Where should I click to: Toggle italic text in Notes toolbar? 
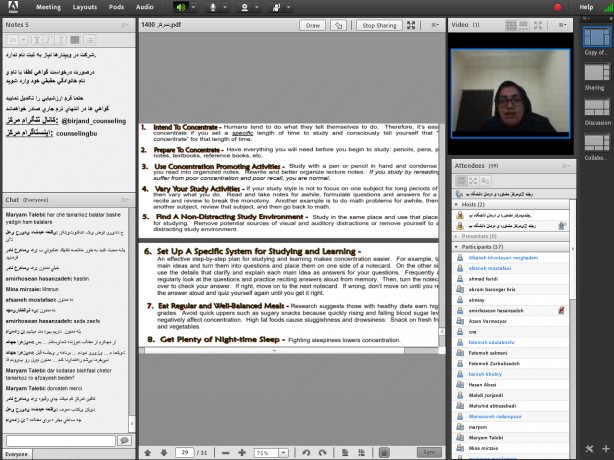pos(49,40)
